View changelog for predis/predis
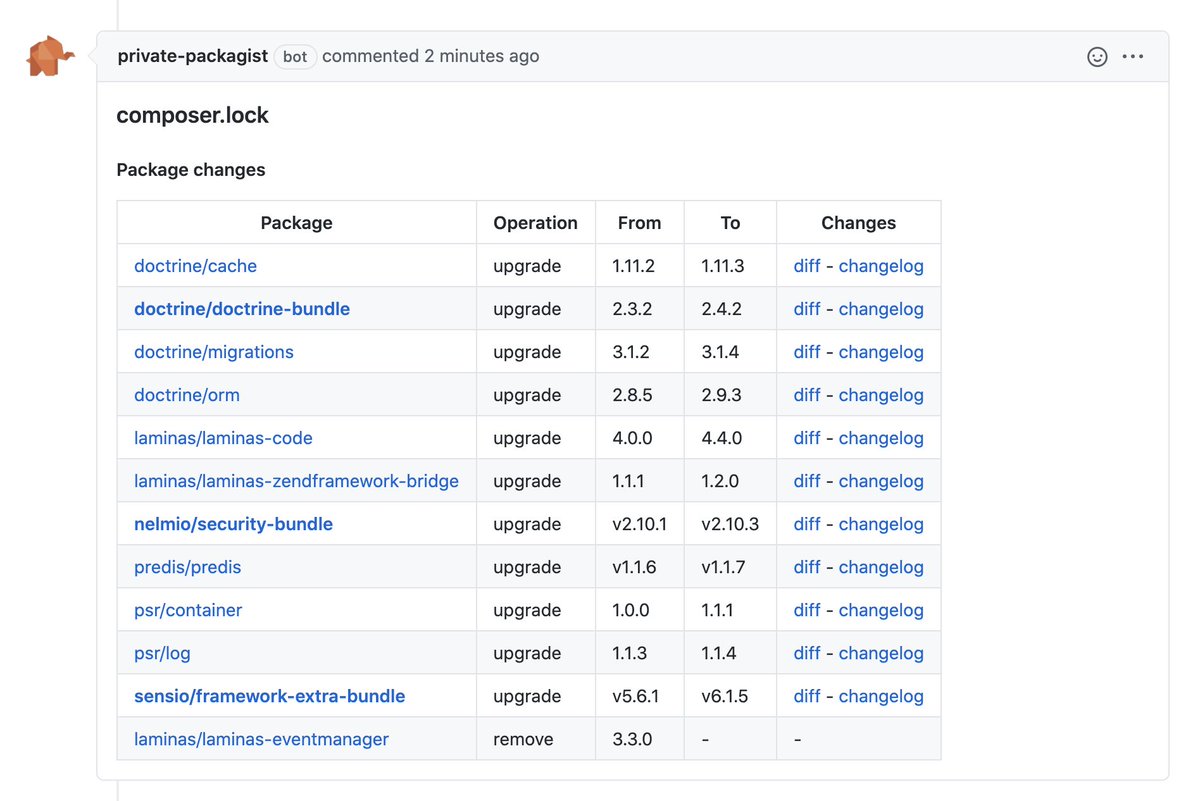Viewport: 1200px width, 801px height. click(x=881, y=567)
